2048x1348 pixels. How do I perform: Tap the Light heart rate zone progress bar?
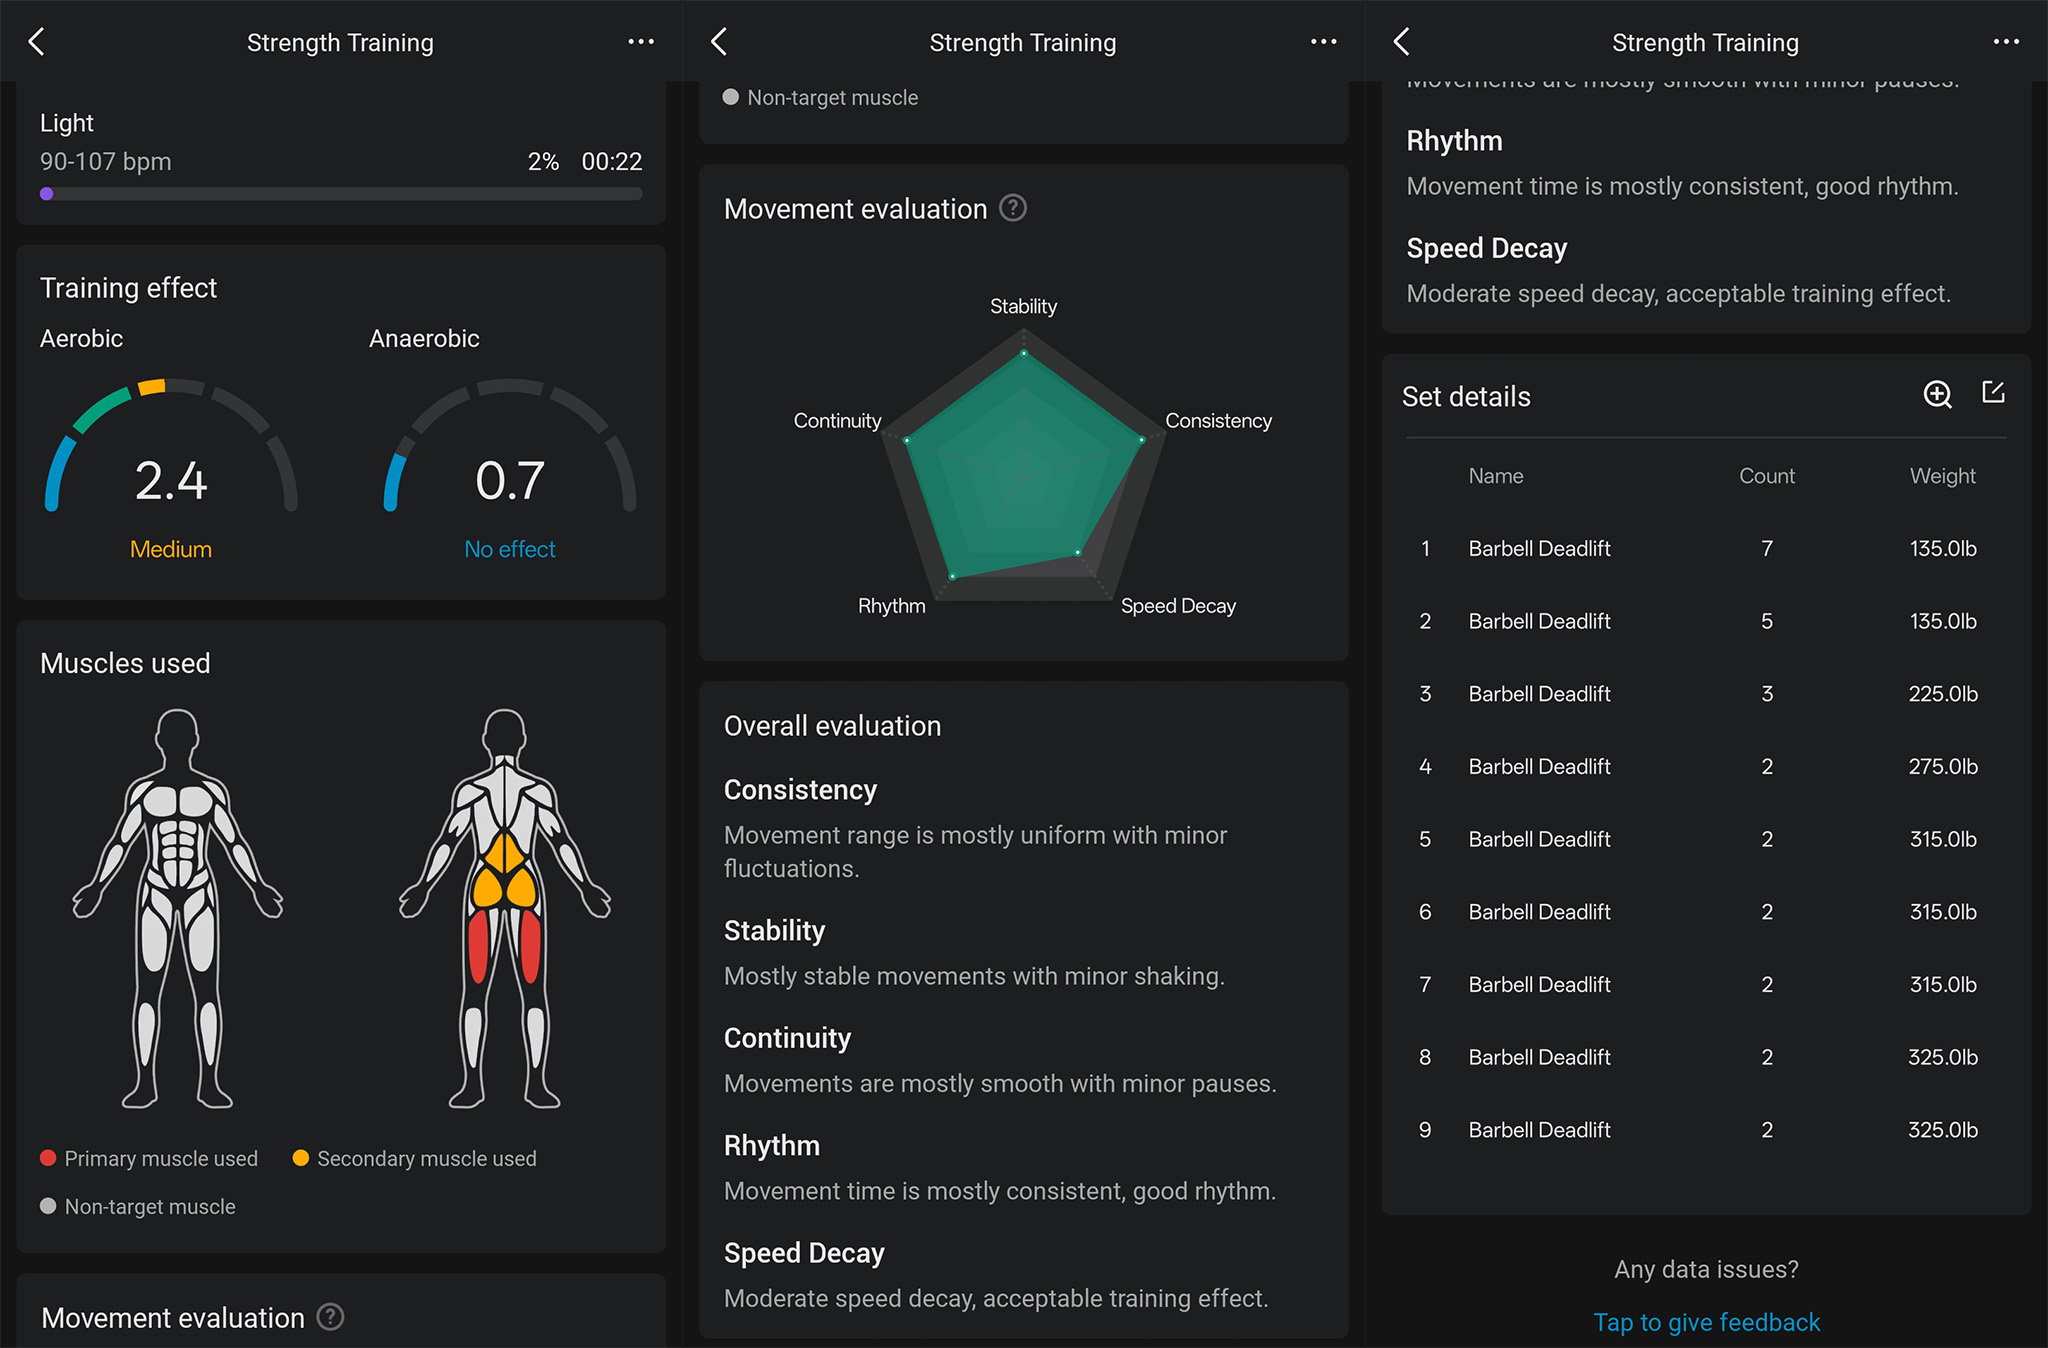point(340,193)
